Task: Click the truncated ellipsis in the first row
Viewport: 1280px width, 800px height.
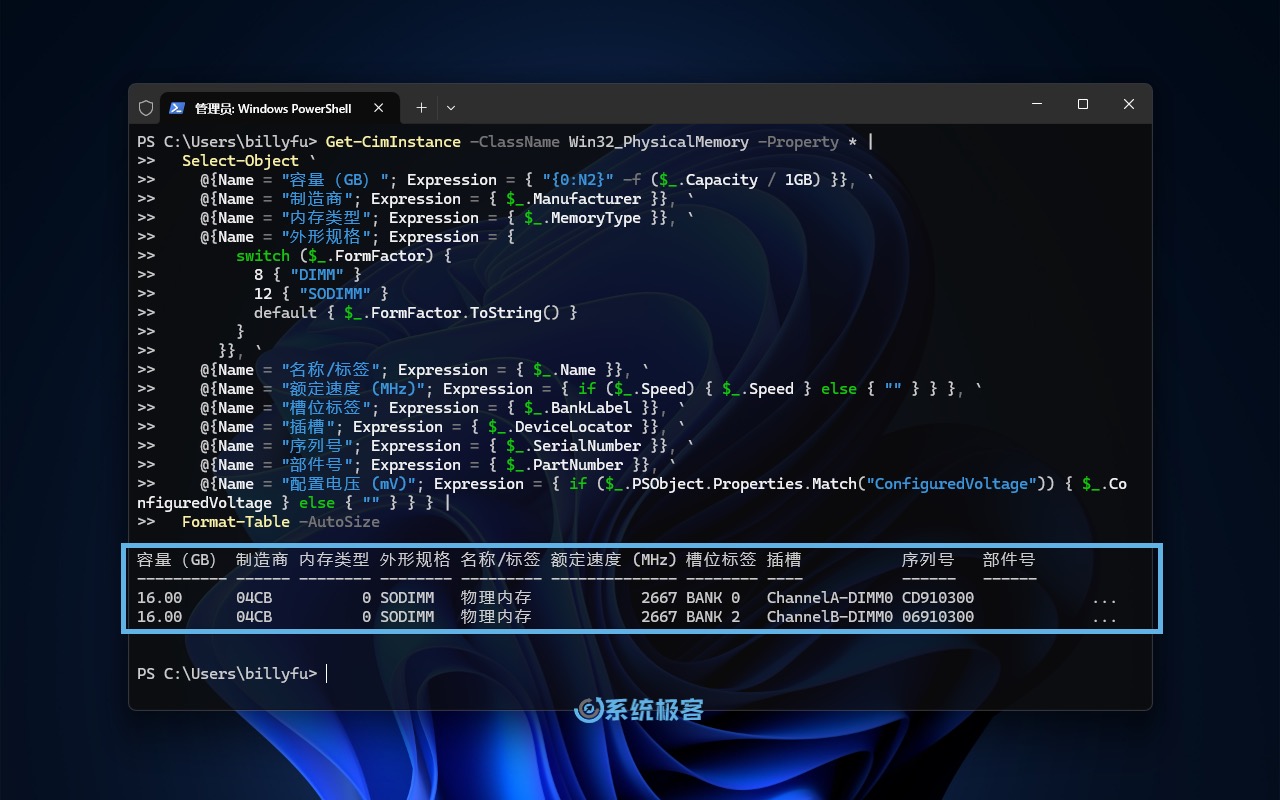Action: pos(1104,598)
